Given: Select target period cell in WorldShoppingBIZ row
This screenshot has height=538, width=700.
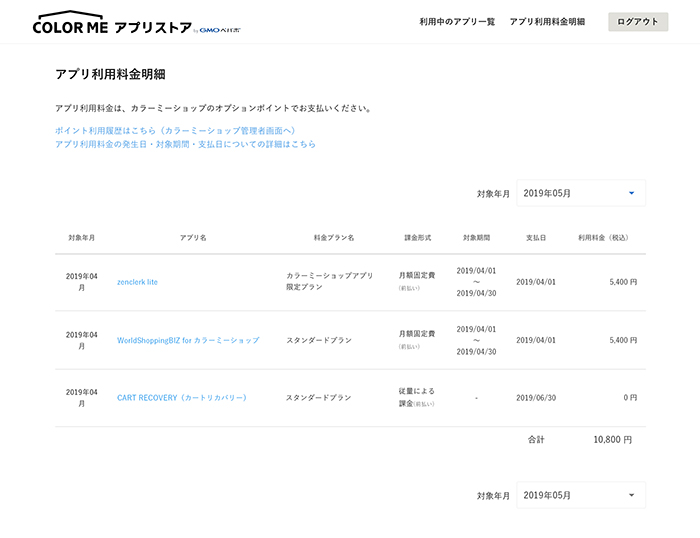Looking at the screenshot, I should coord(476,340).
